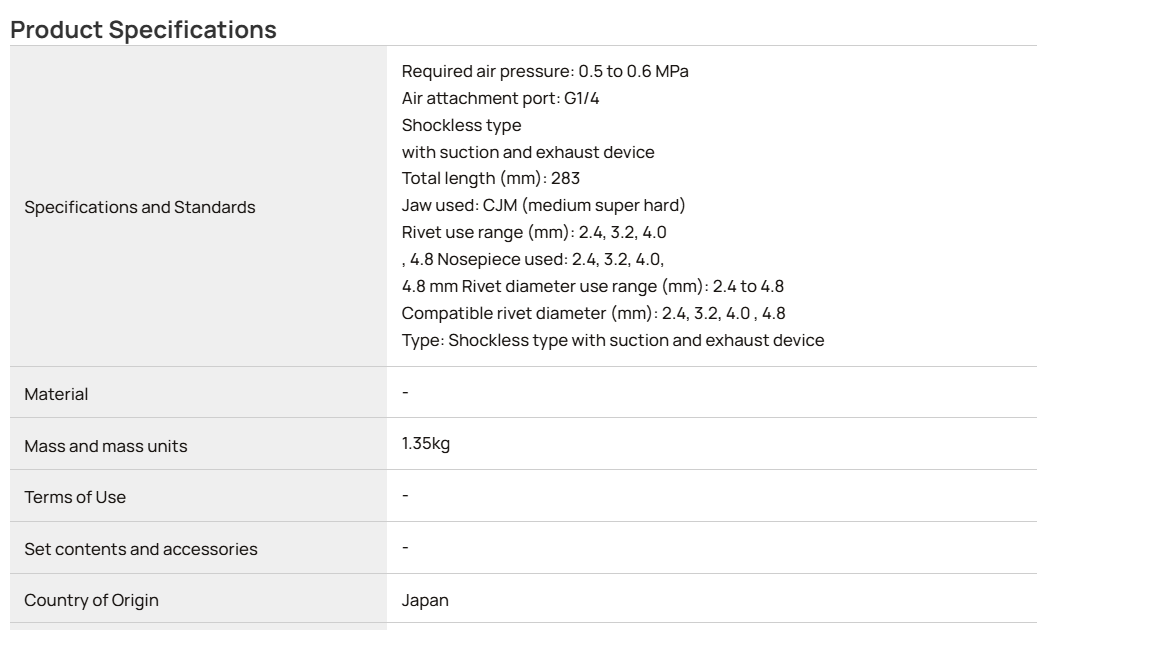
Task: Click Set contents and accessories label
Action: coord(141,549)
